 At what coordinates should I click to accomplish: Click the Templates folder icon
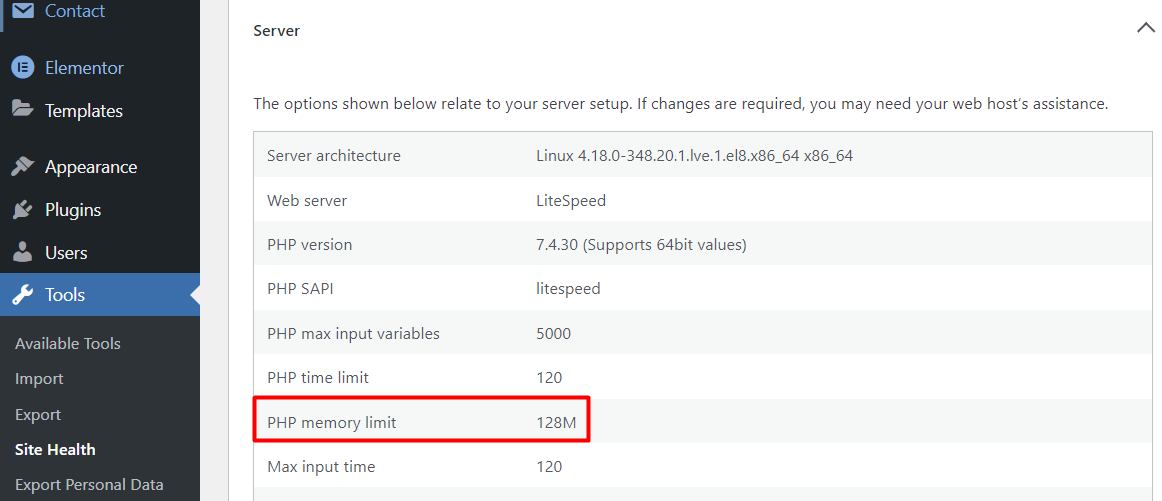coord(22,110)
